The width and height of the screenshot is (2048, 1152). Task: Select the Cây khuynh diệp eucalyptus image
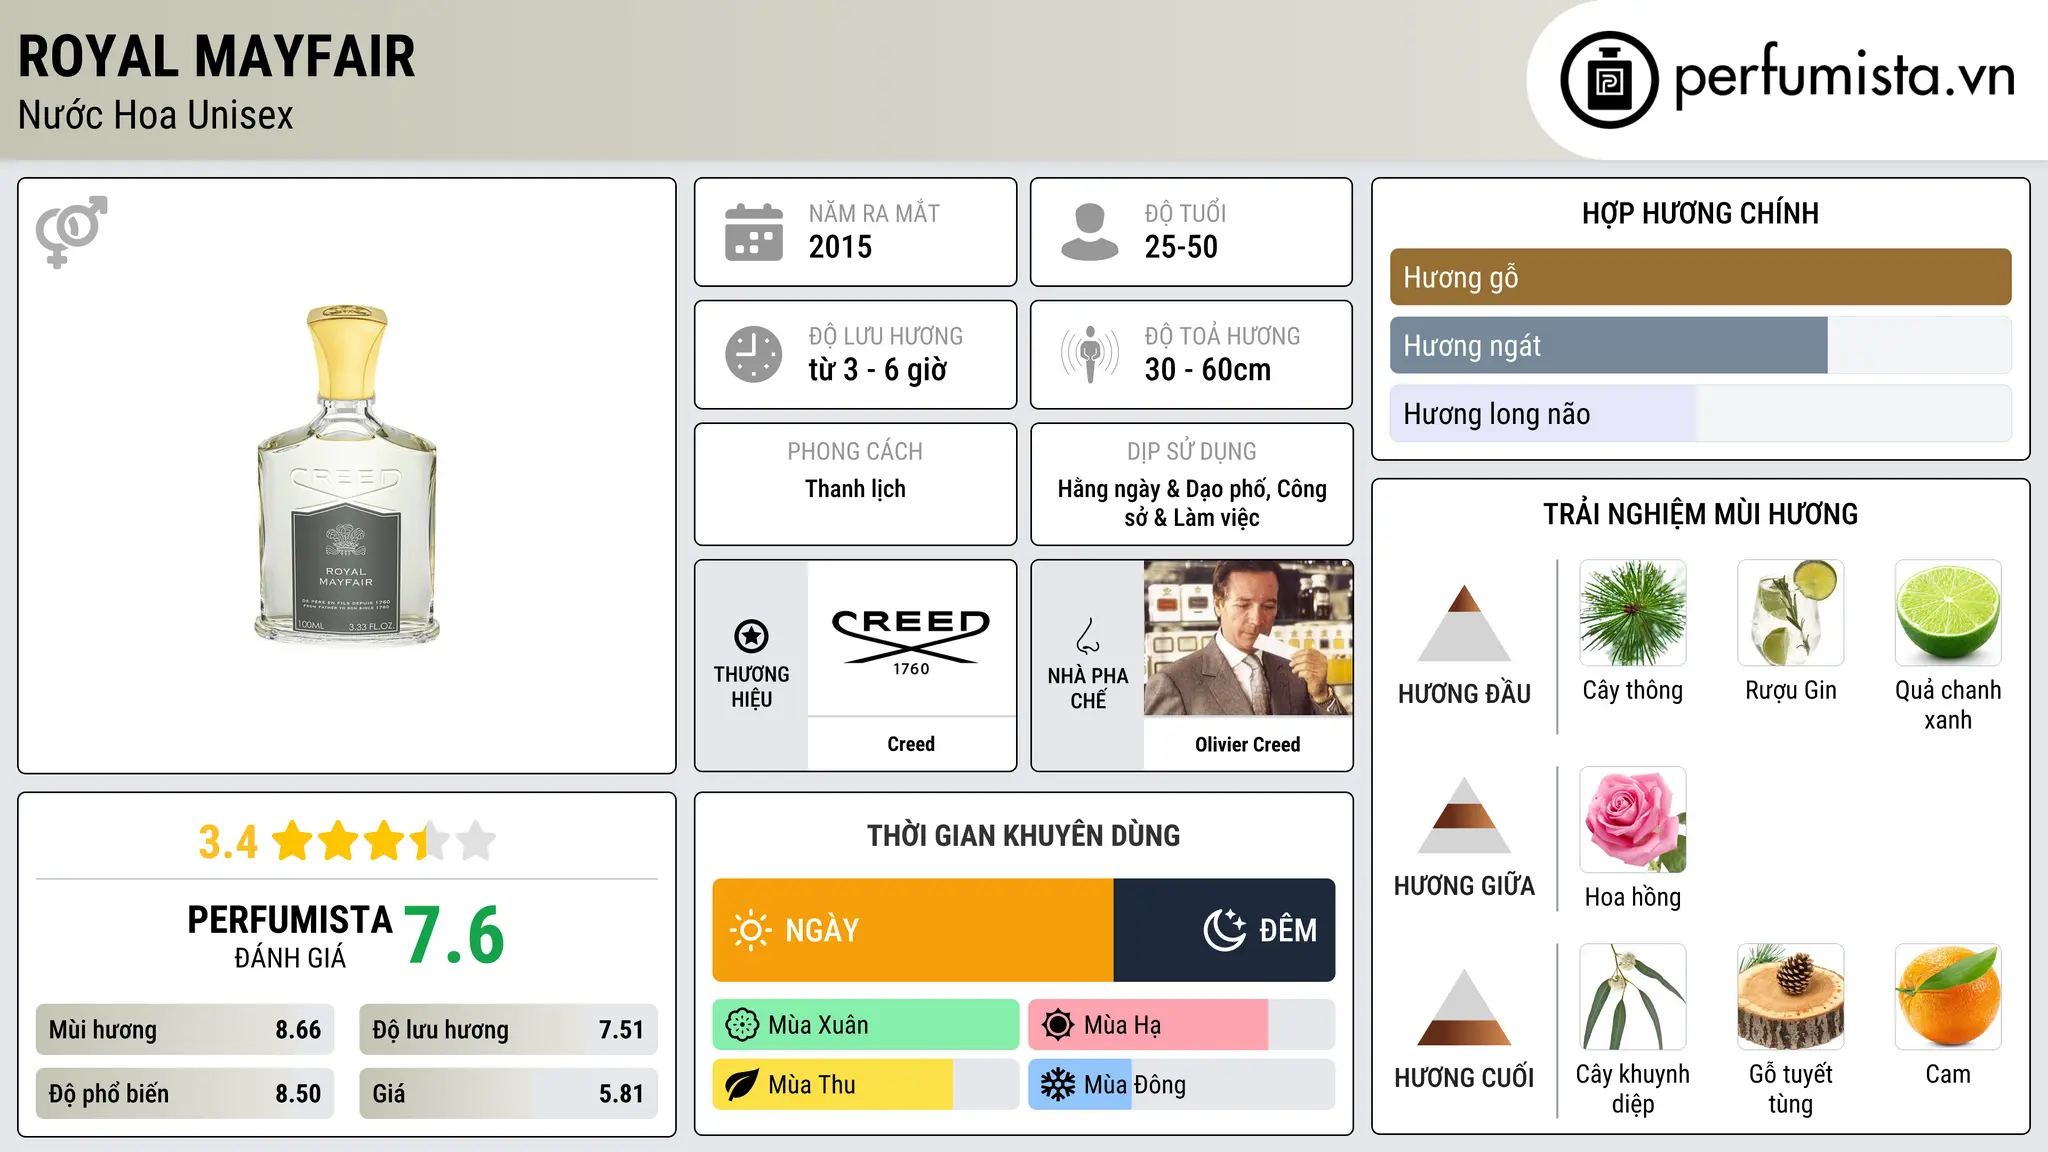pyautogui.click(x=1633, y=997)
